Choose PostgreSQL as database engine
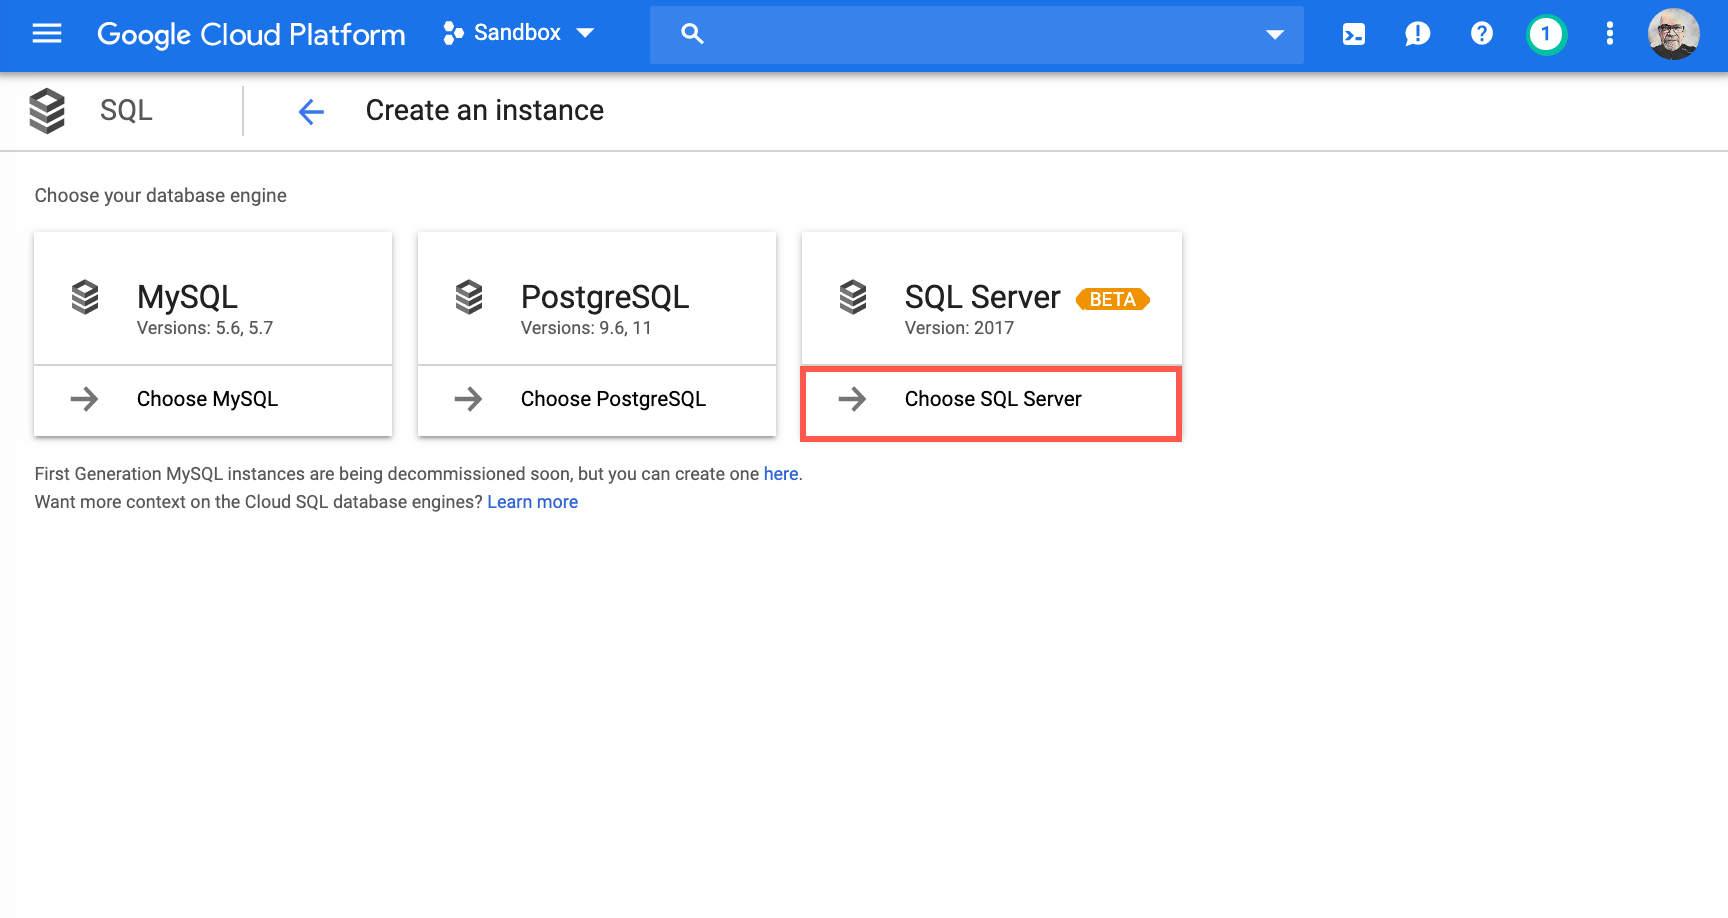Screen dimensions: 1728x918 point(612,400)
